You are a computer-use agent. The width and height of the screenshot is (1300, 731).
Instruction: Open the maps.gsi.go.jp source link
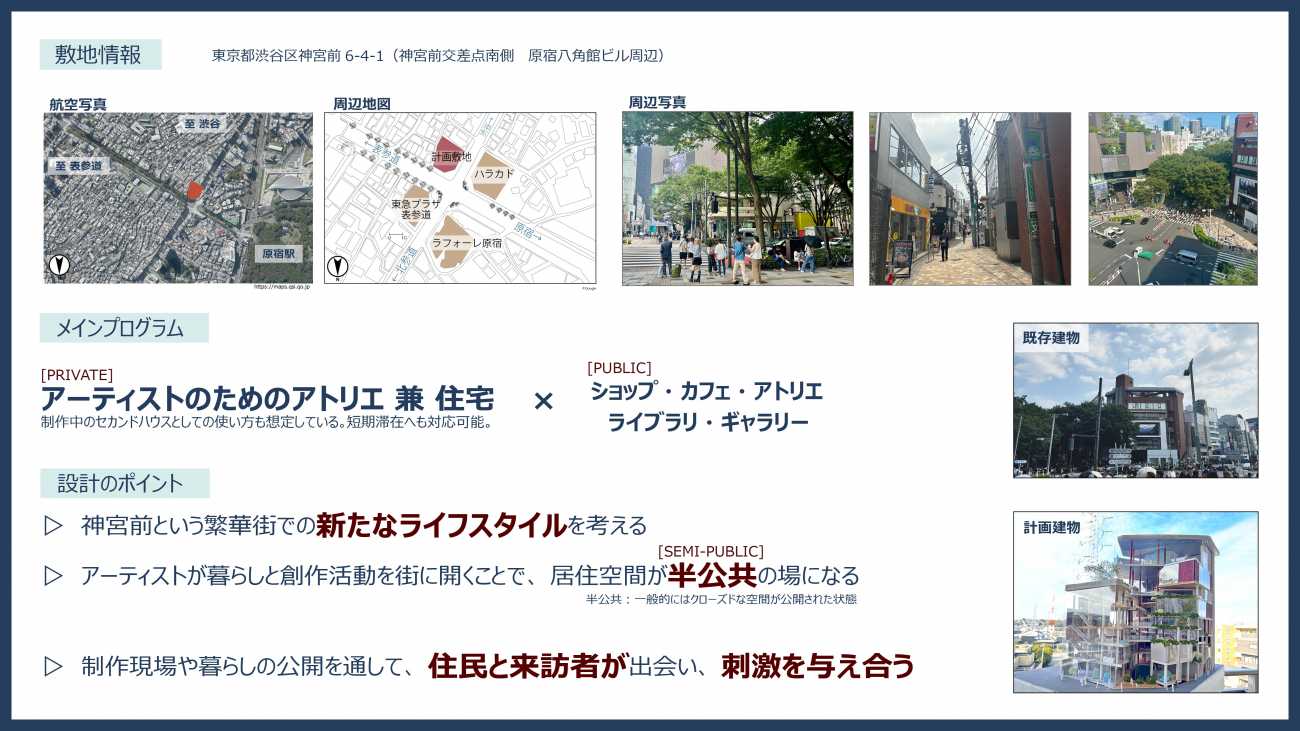click(281, 287)
